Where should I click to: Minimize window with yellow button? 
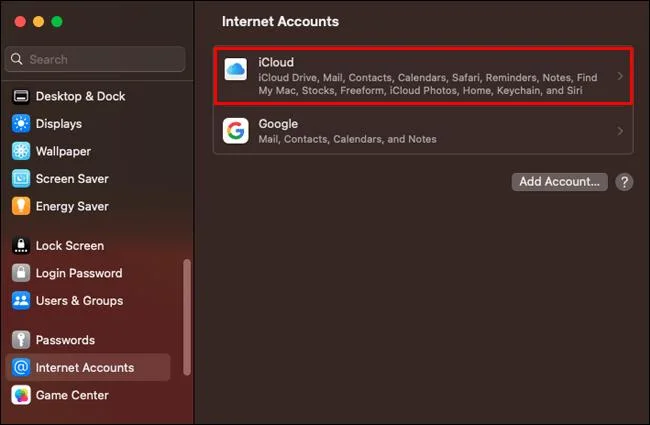39,22
